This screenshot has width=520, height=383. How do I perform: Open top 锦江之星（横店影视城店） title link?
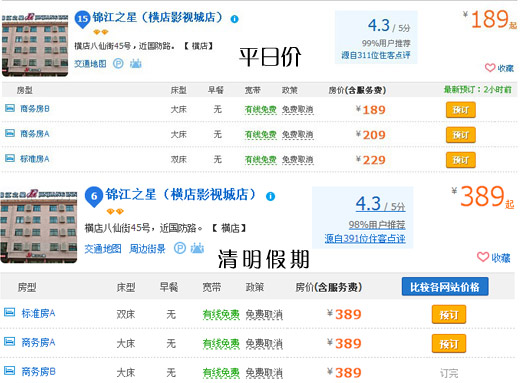pyautogui.click(x=157, y=17)
